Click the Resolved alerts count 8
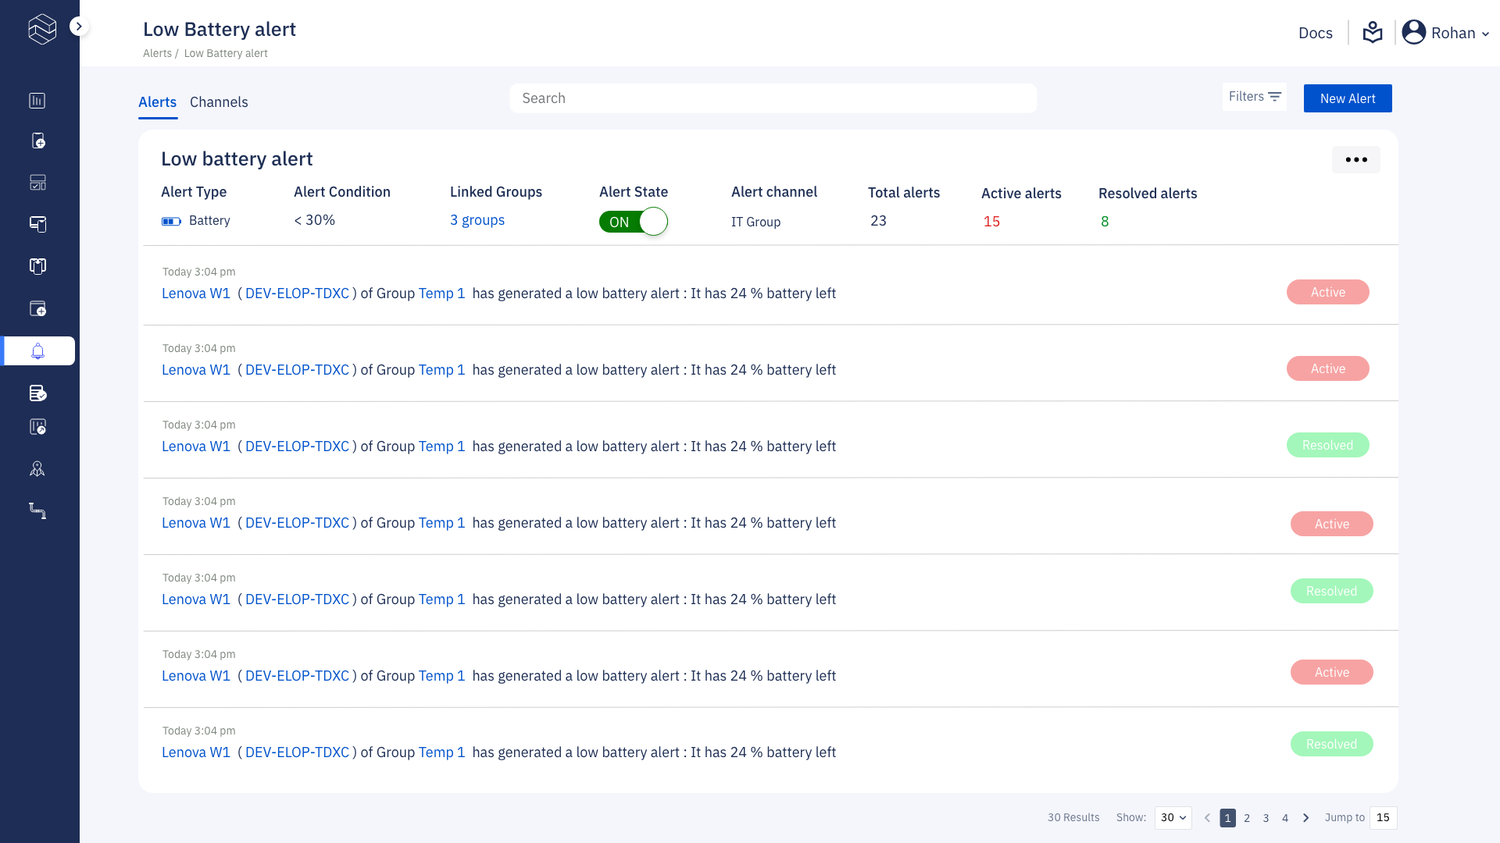Image resolution: width=1500 pixels, height=843 pixels. click(x=1105, y=222)
